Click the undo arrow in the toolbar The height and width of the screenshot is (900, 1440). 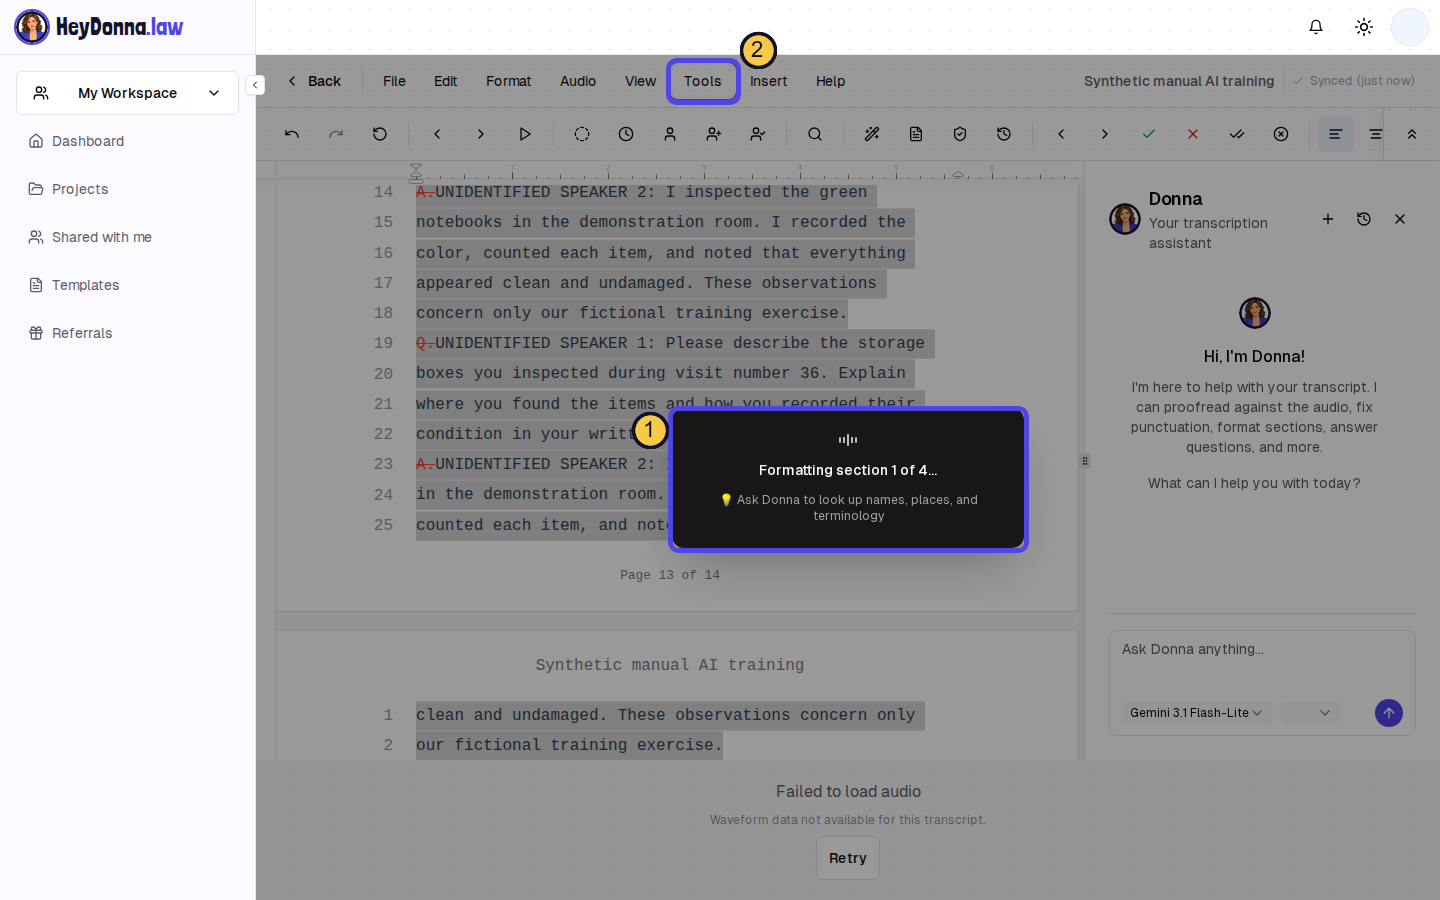tap(292, 134)
